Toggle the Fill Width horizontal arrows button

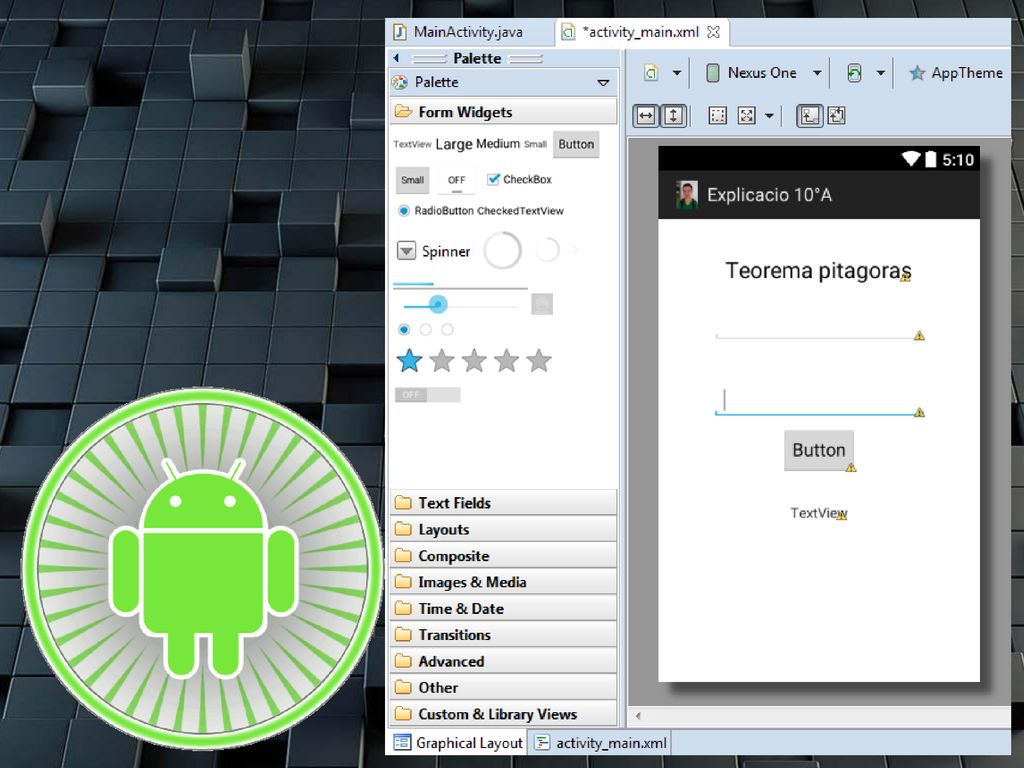(x=646, y=116)
